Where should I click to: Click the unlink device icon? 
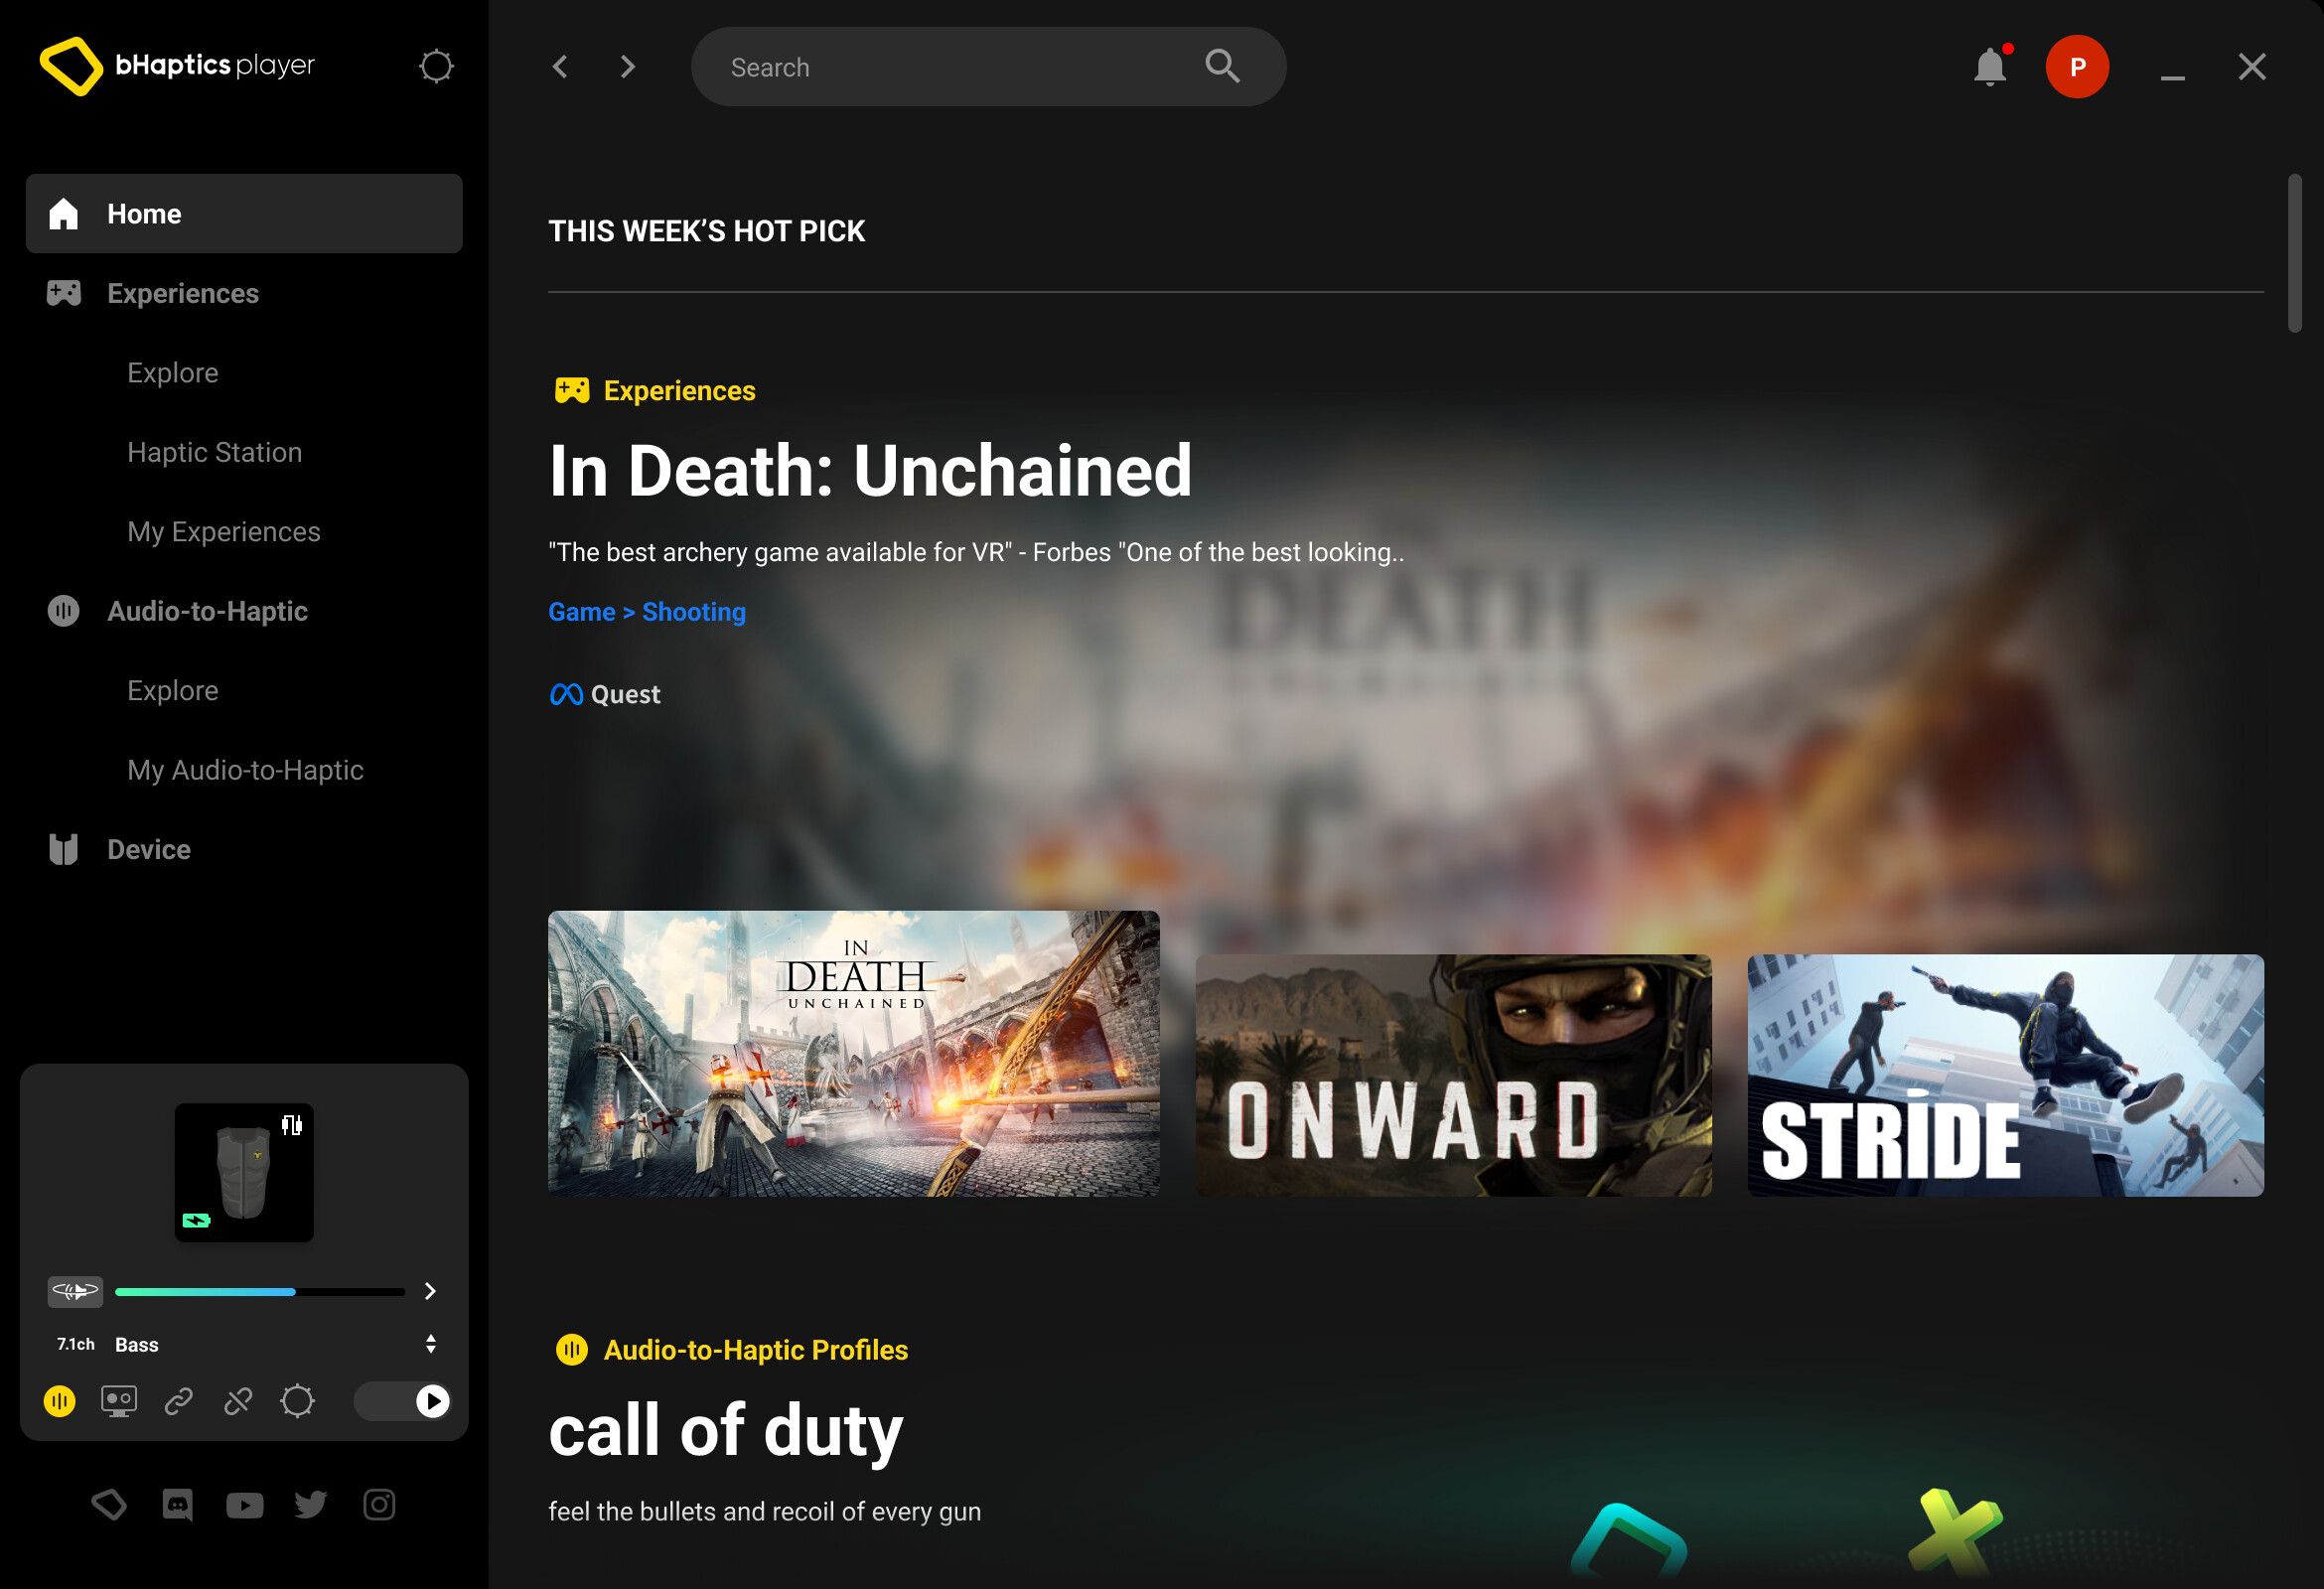[238, 1401]
